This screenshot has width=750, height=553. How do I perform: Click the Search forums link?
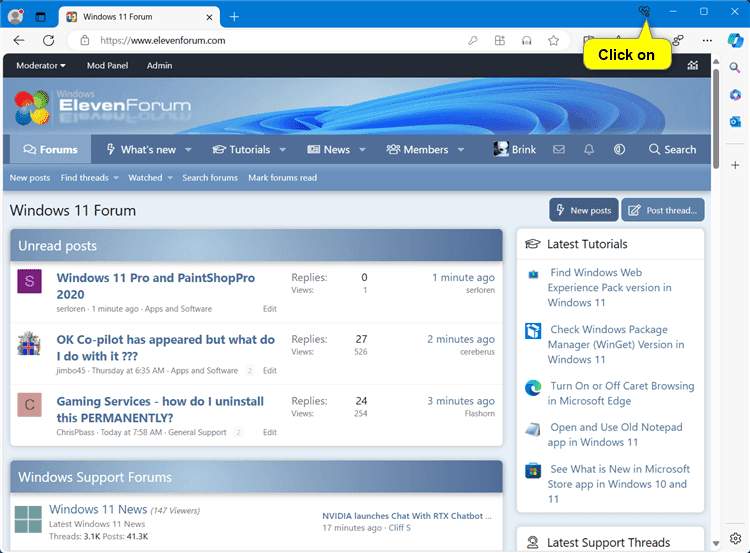coord(210,178)
